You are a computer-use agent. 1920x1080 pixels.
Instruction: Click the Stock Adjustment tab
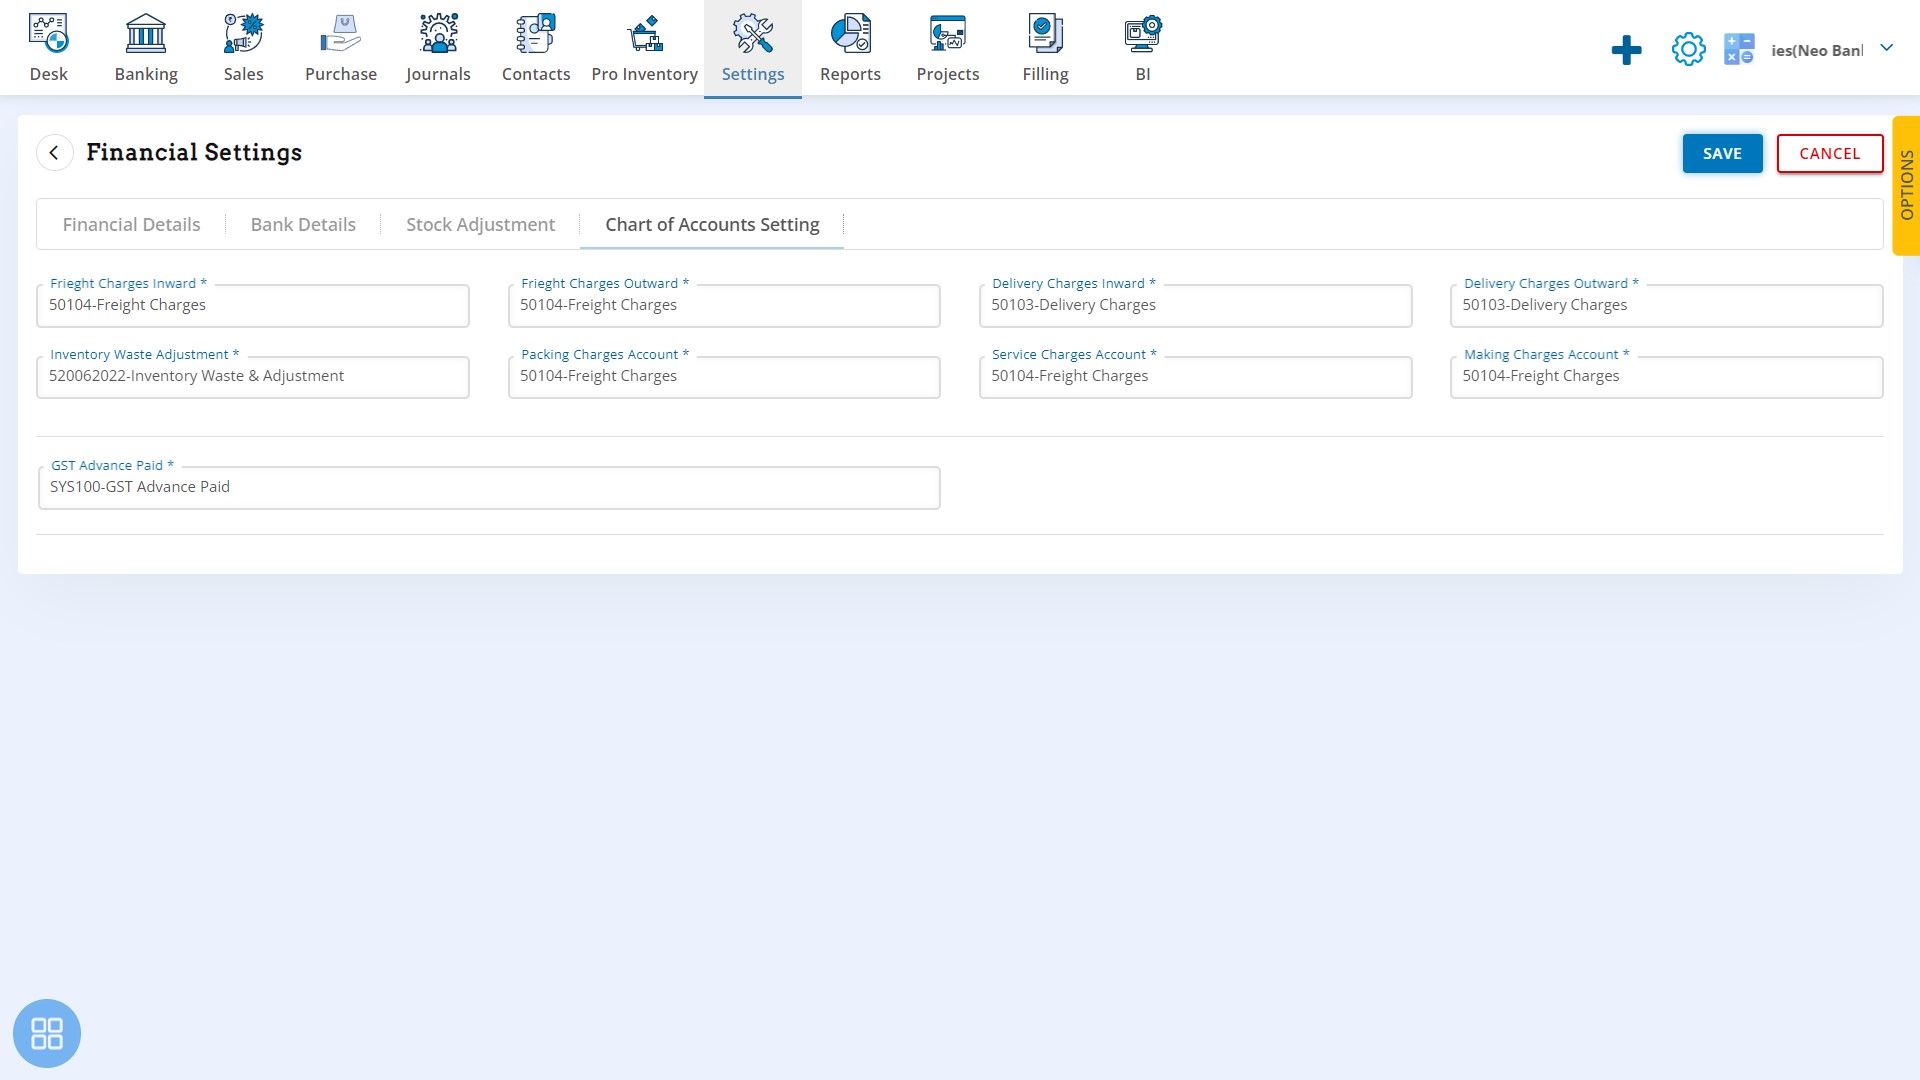click(480, 224)
